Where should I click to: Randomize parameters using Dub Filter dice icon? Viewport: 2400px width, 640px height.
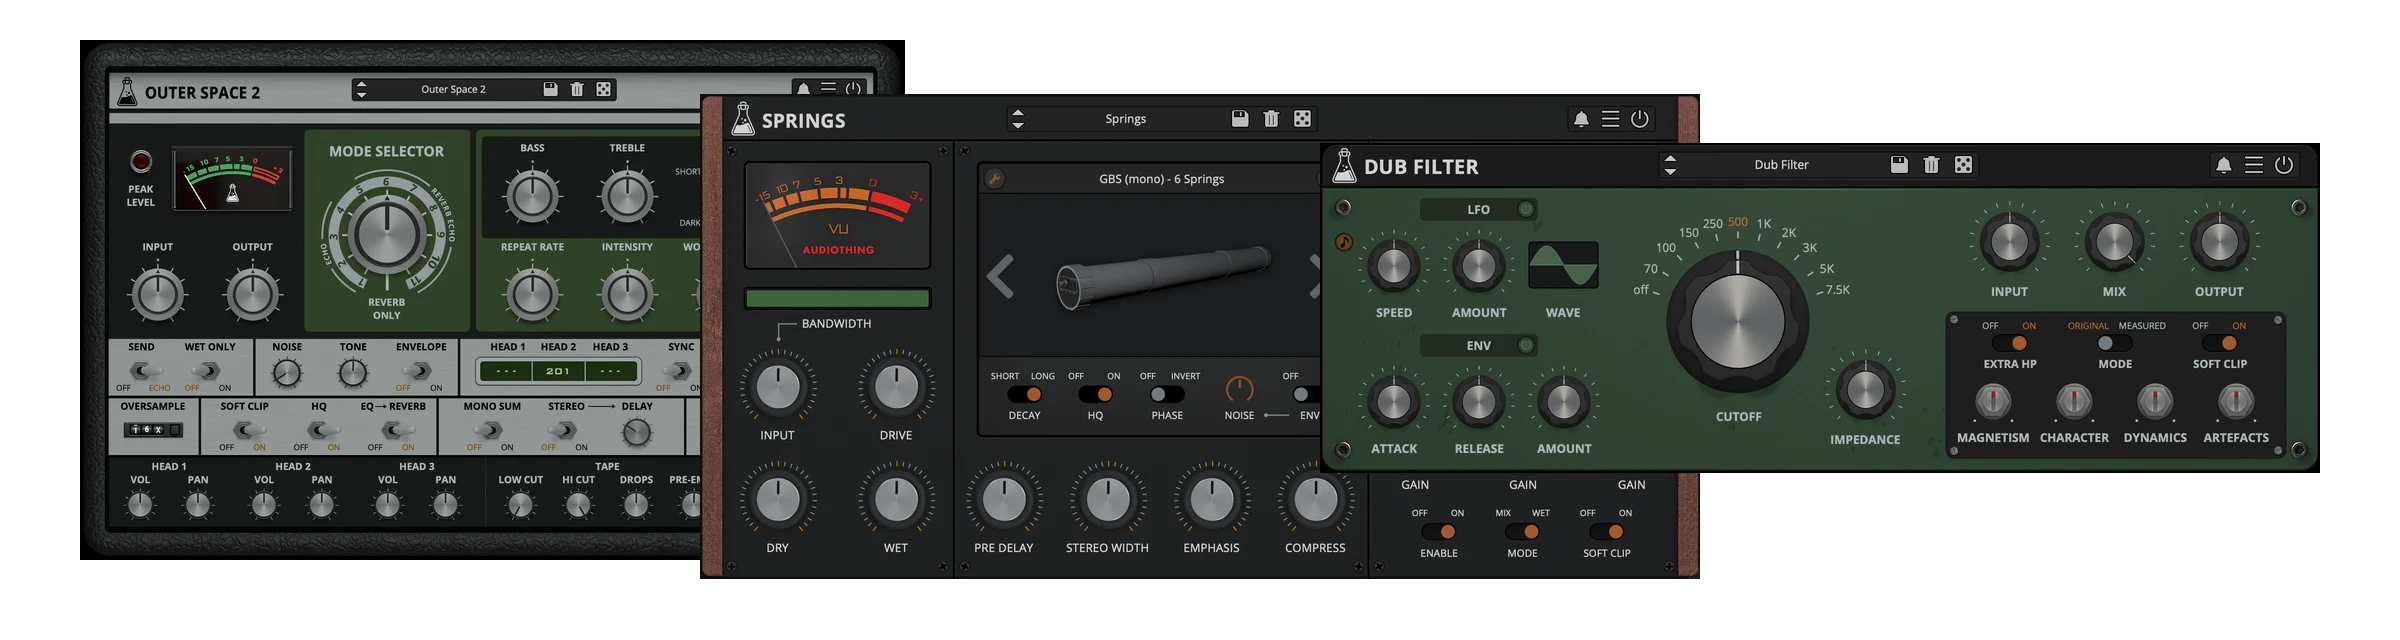click(1964, 165)
